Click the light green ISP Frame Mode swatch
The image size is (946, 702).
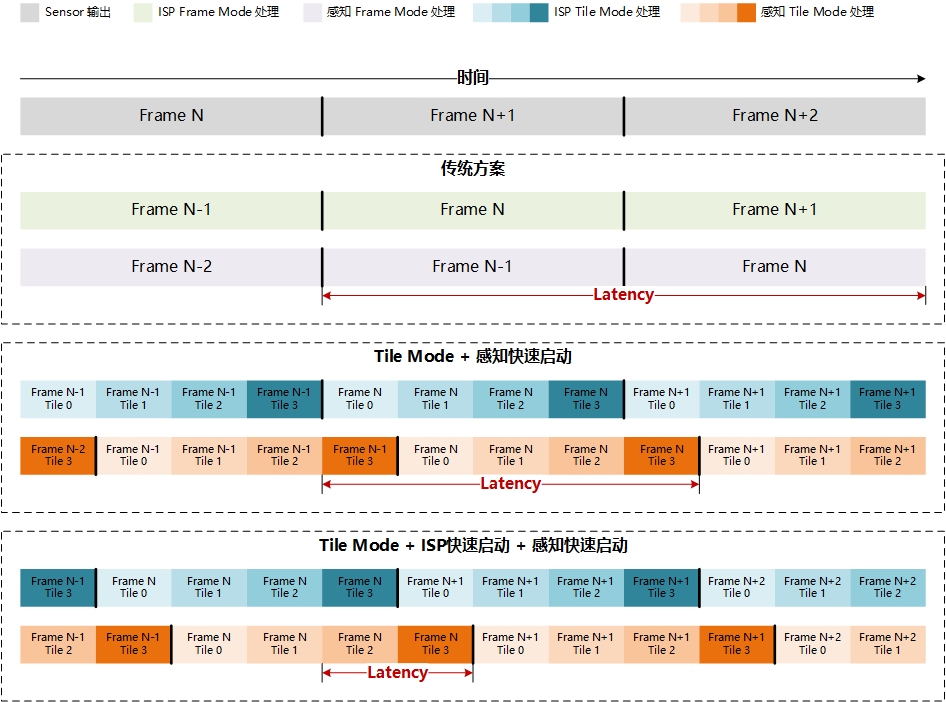click(x=142, y=12)
